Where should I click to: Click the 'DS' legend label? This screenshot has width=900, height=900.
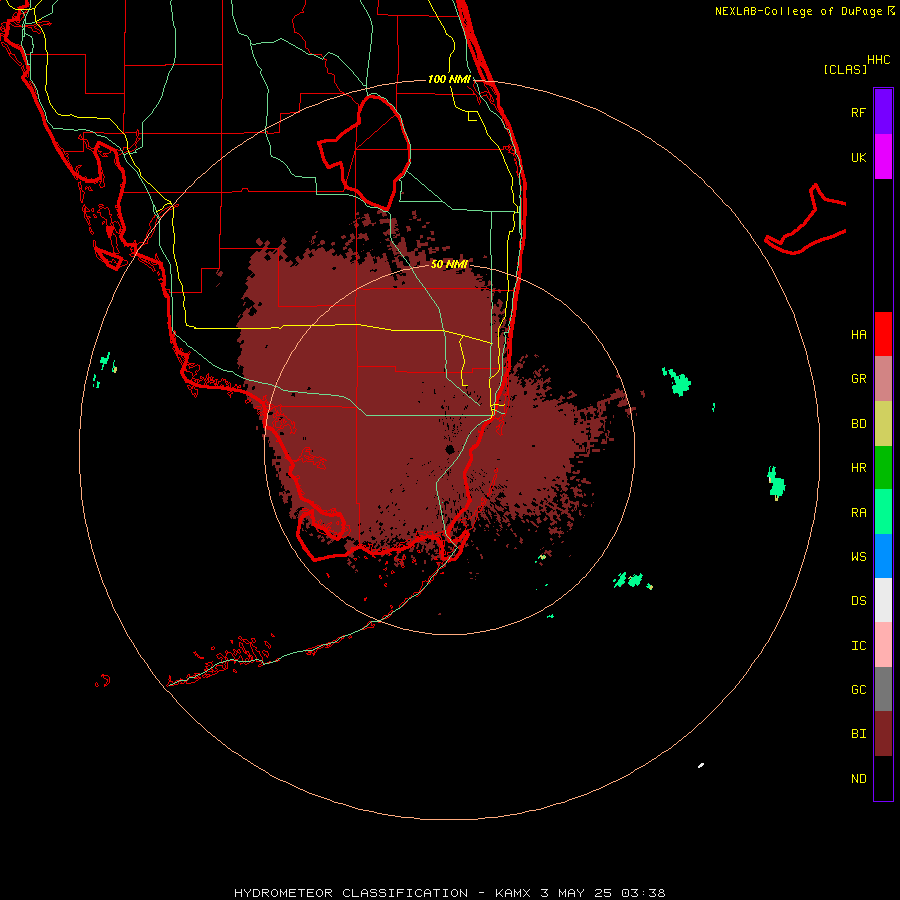pyautogui.click(x=859, y=601)
